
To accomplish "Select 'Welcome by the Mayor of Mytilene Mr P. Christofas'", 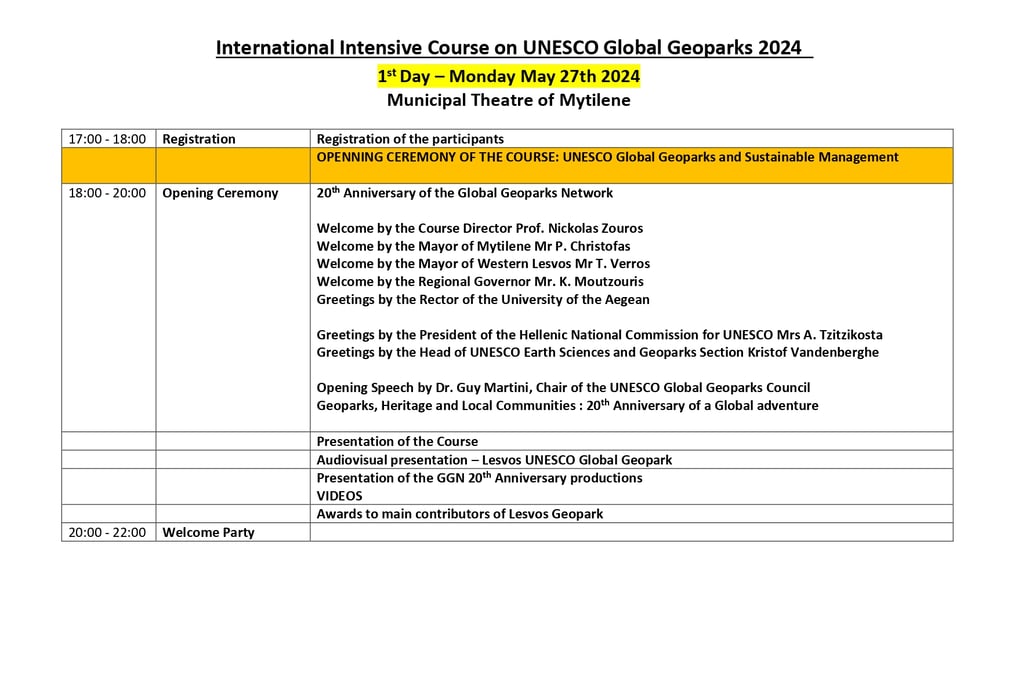I will (473, 246).
